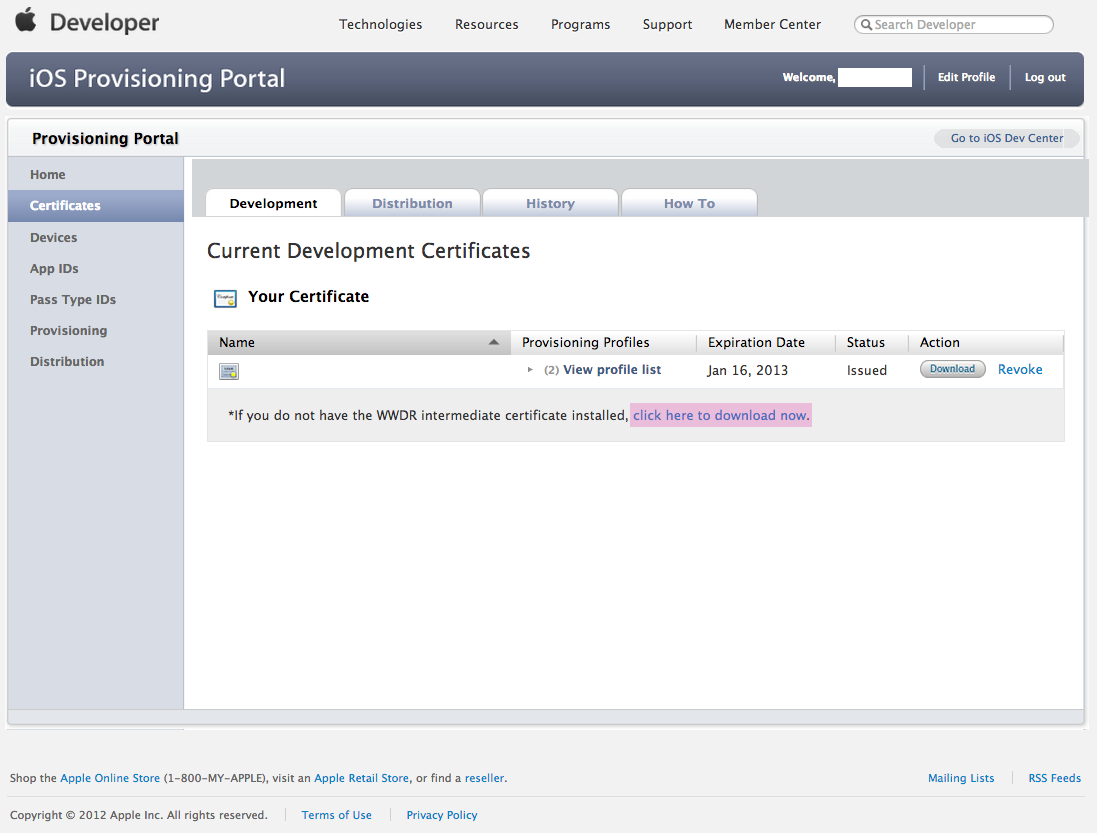Focus the Search Developer field
This screenshot has width=1097, height=833.
coord(954,24)
